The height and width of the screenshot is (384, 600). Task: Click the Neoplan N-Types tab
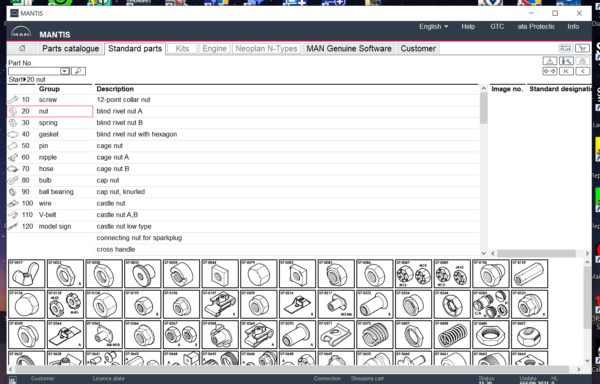coord(266,49)
